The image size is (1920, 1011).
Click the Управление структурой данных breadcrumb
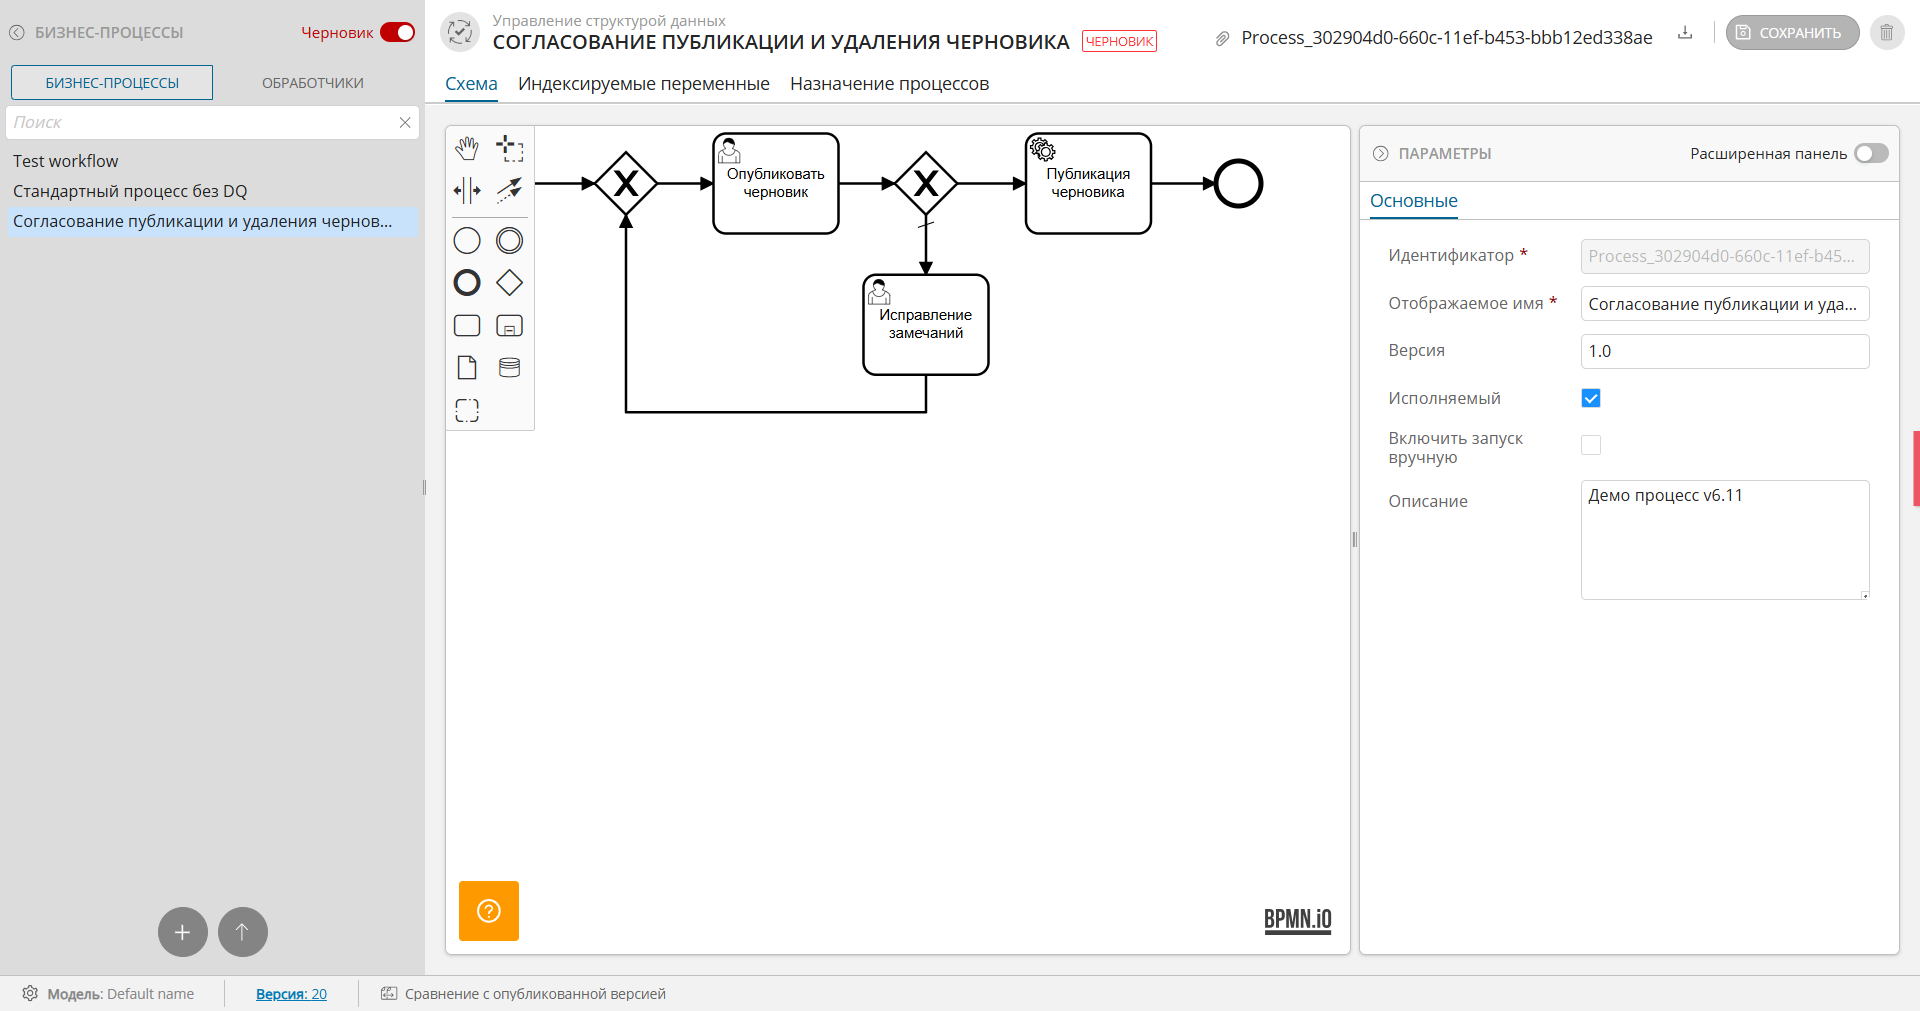(609, 21)
